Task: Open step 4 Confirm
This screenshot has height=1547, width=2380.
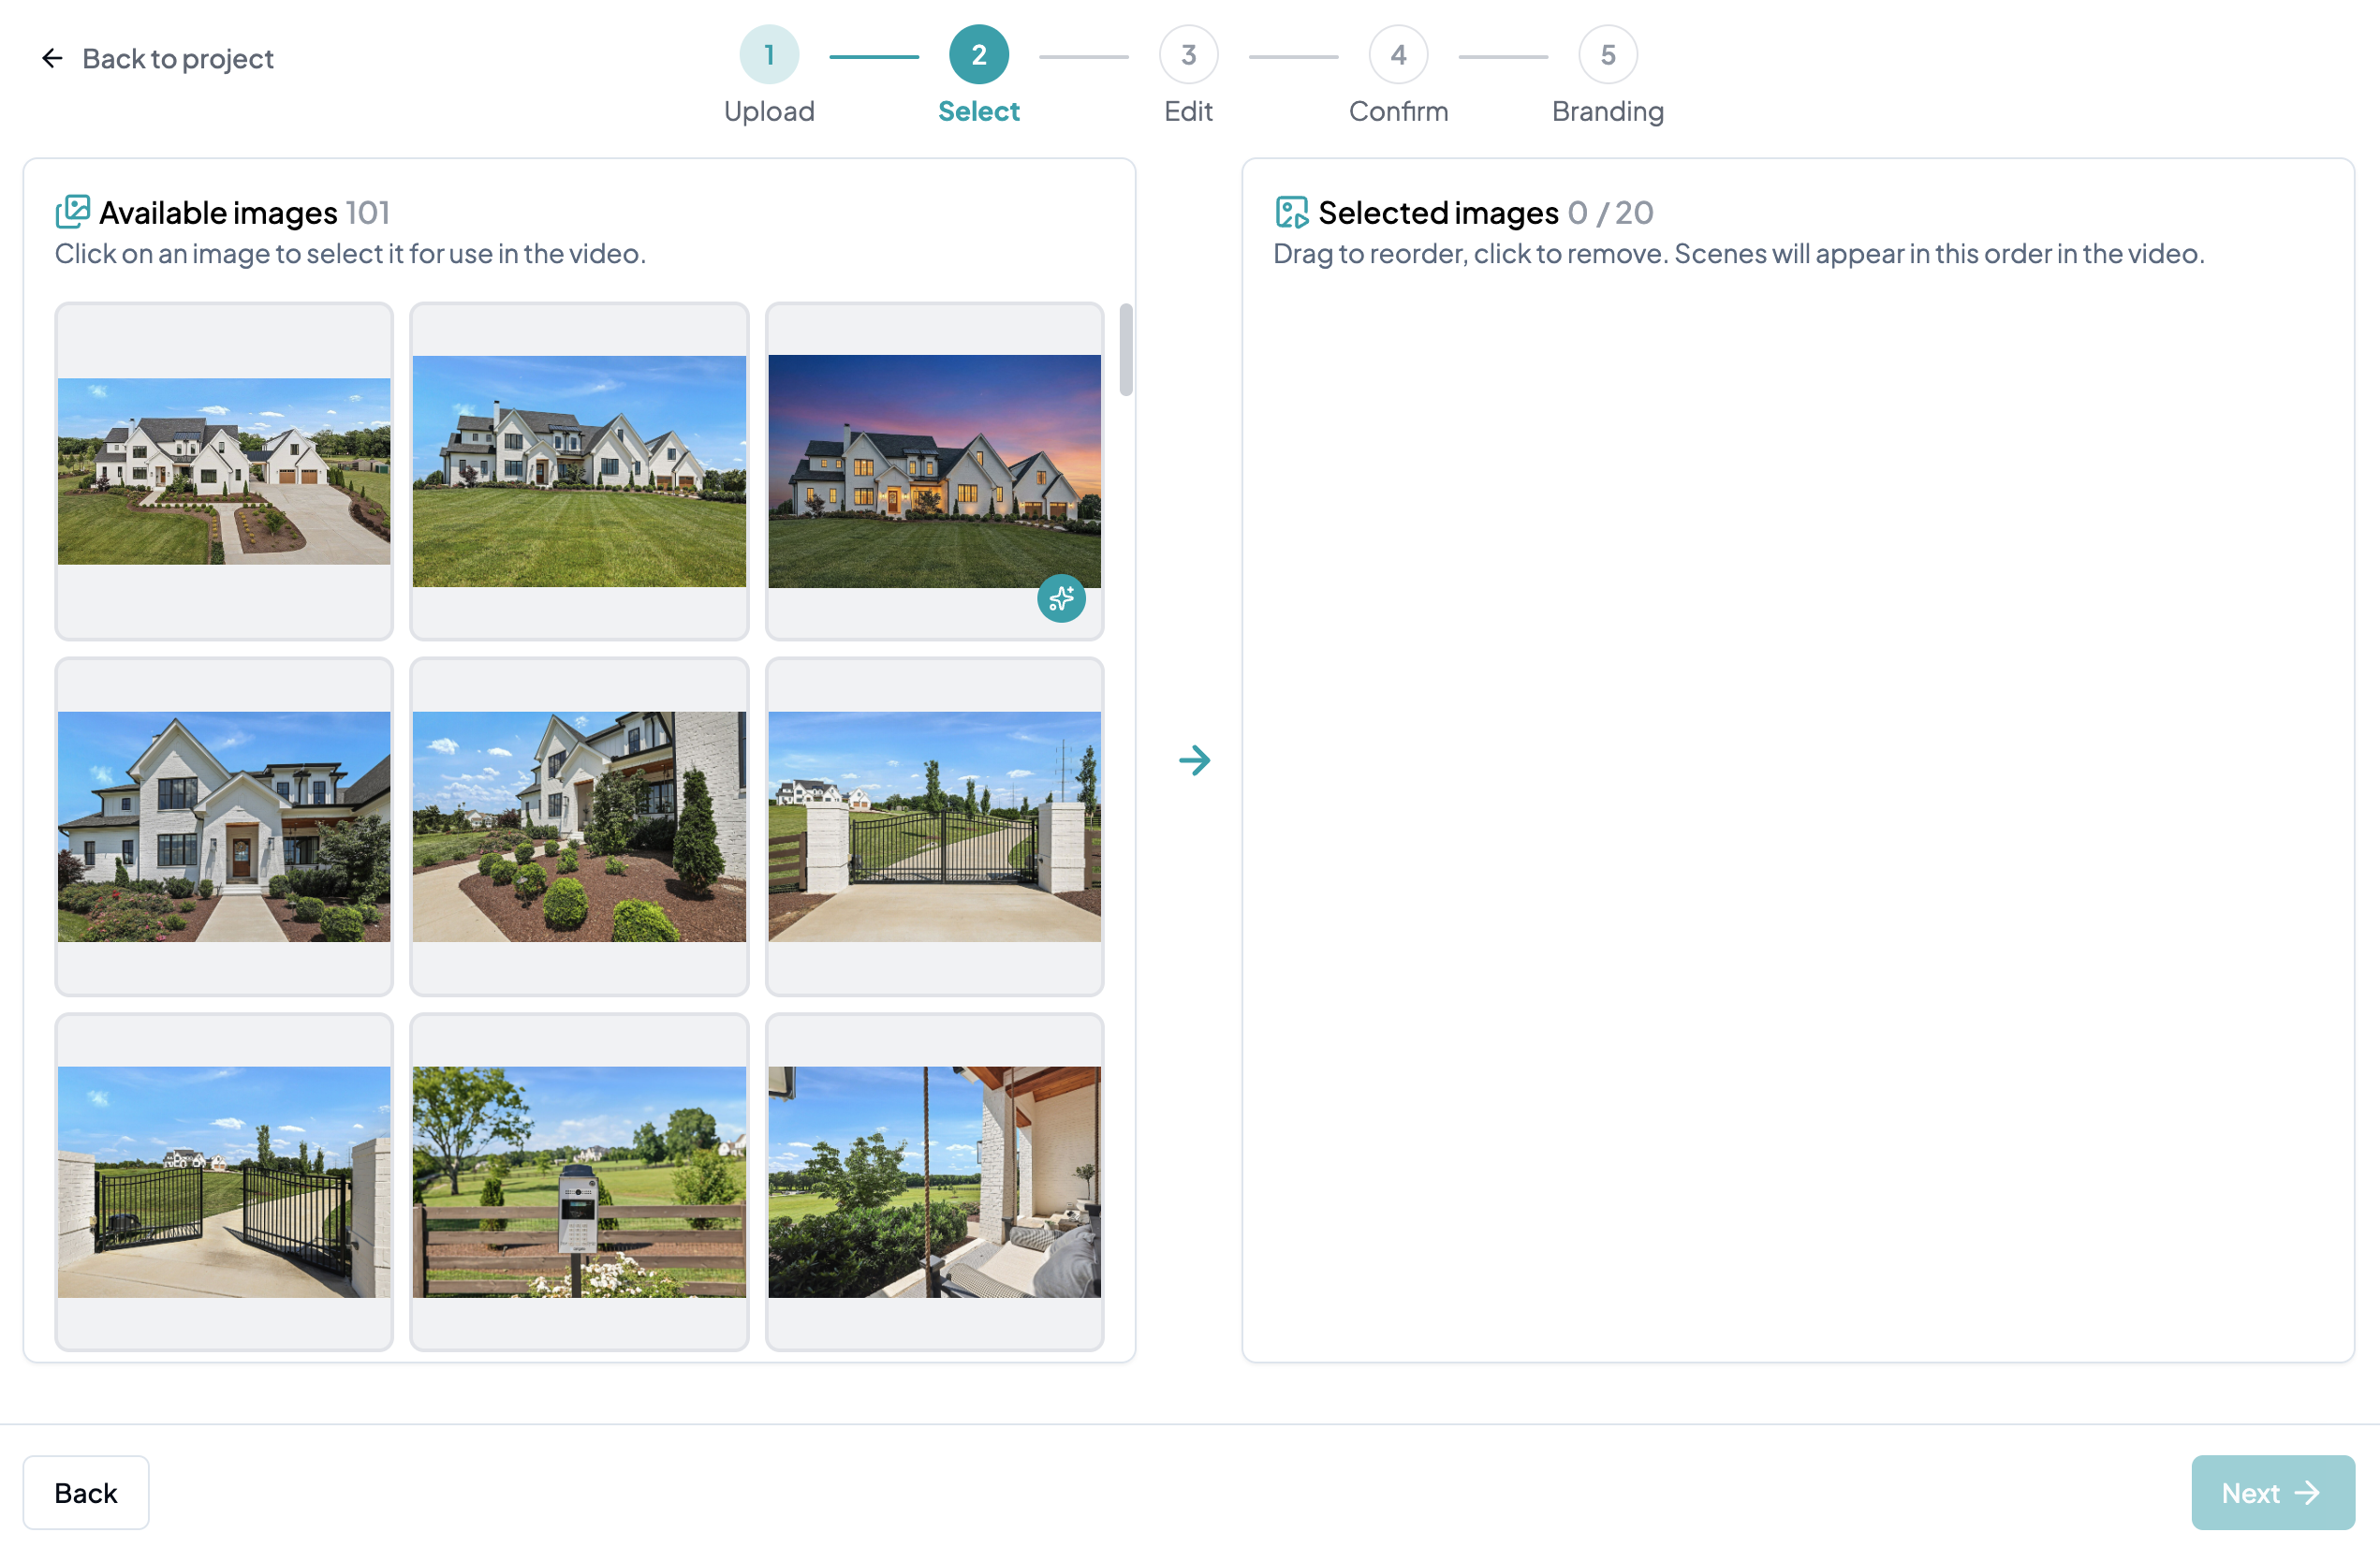Action: click(1397, 55)
